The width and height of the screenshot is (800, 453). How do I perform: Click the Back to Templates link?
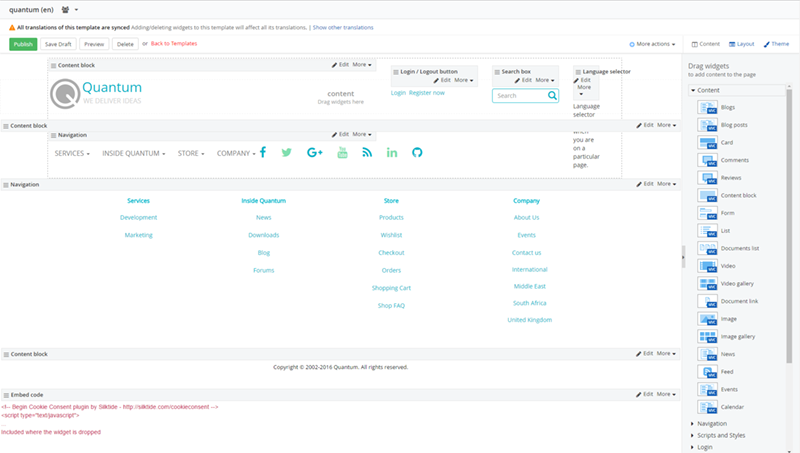(174, 44)
